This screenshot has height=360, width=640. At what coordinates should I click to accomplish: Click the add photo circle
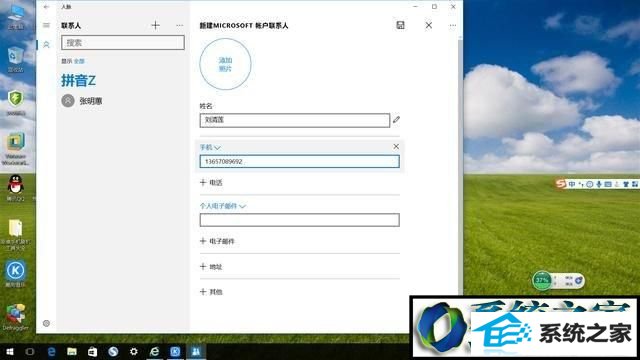[225, 64]
